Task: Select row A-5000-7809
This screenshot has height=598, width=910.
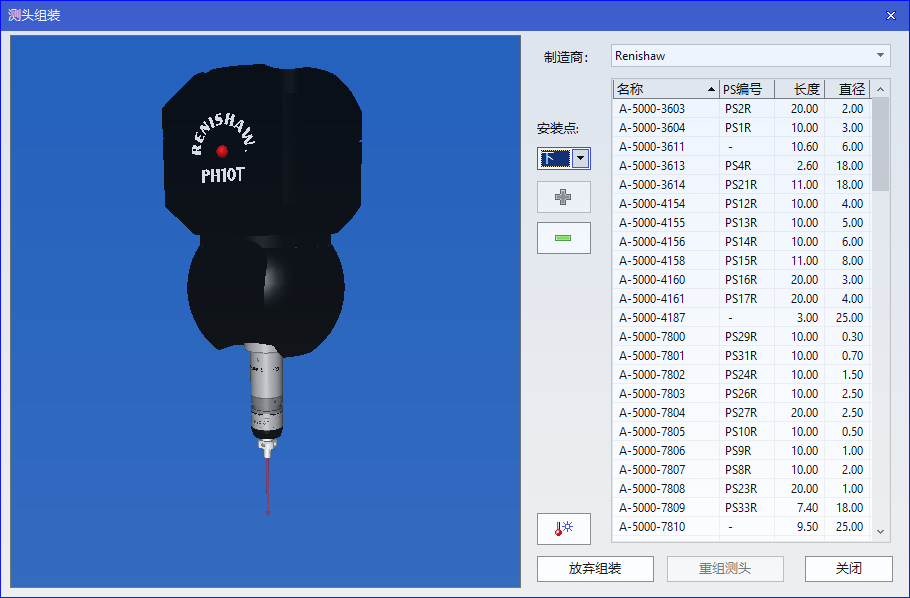Action: [742, 508]
